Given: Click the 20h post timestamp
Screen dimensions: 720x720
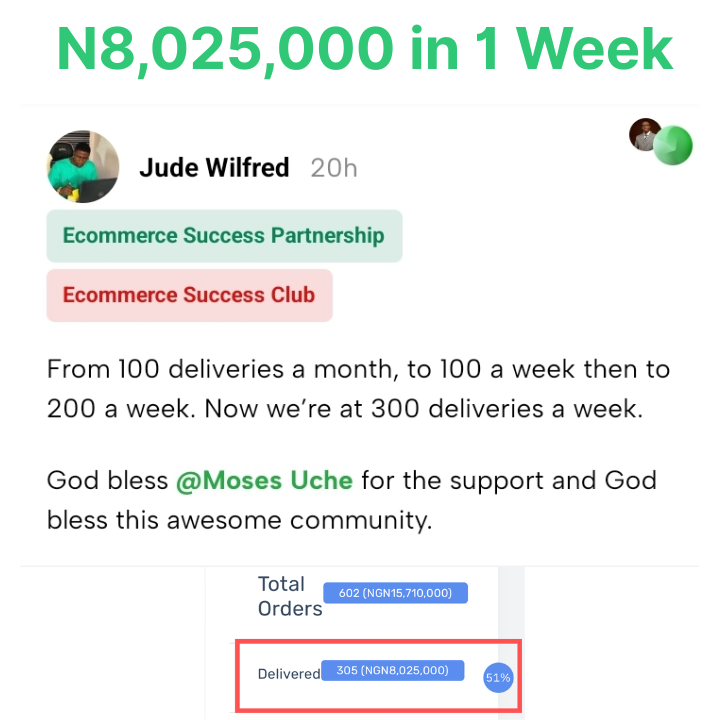Looking at the screenshot, I should tap(333, 167).
